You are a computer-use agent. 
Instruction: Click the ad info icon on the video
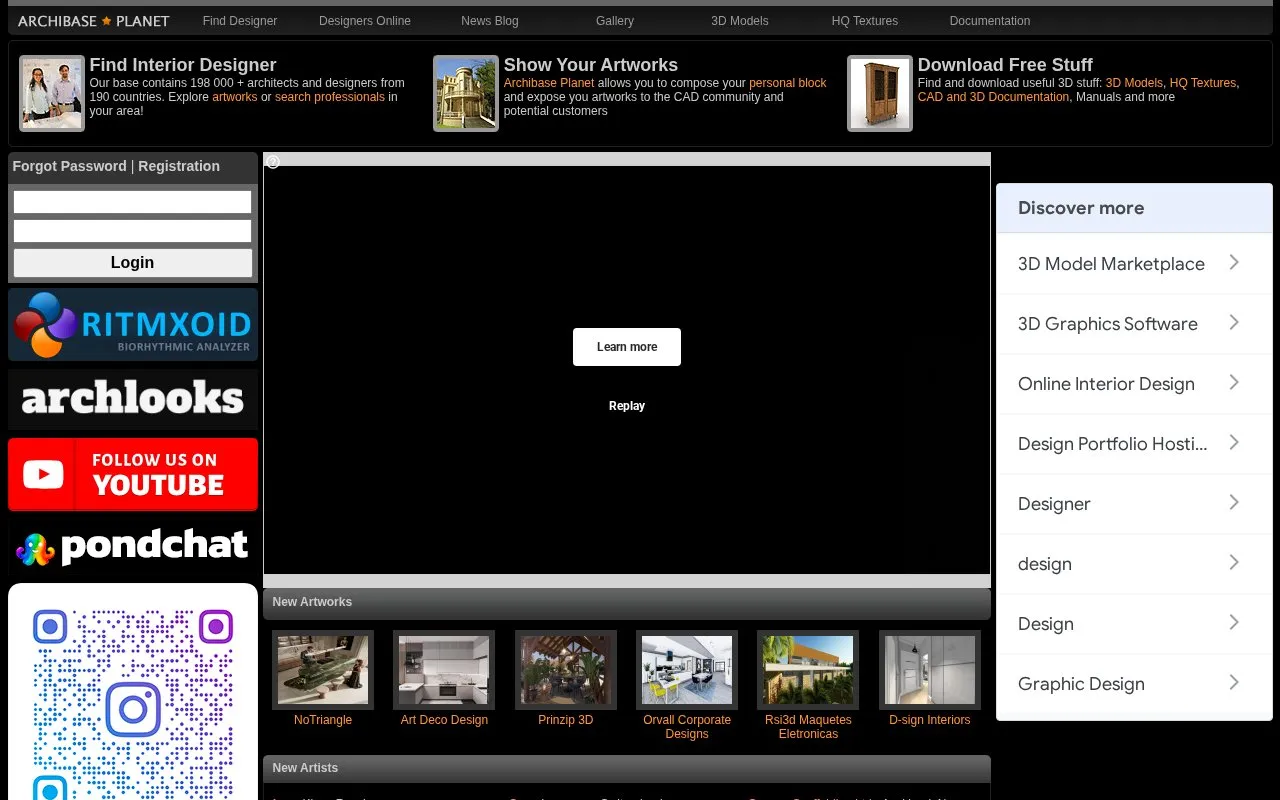tap(273, 162)
